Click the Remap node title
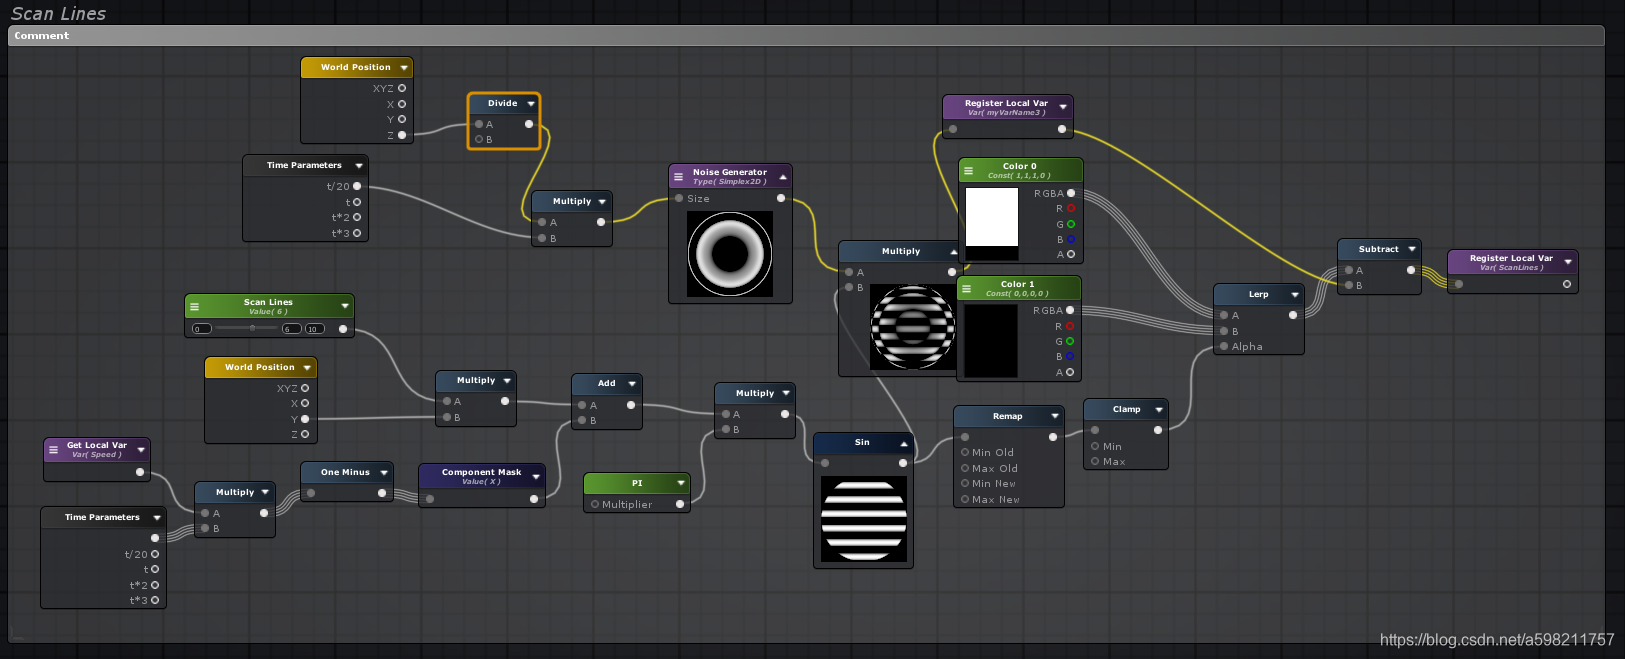Screen dimensions: 1625x659 point(1008,416)
